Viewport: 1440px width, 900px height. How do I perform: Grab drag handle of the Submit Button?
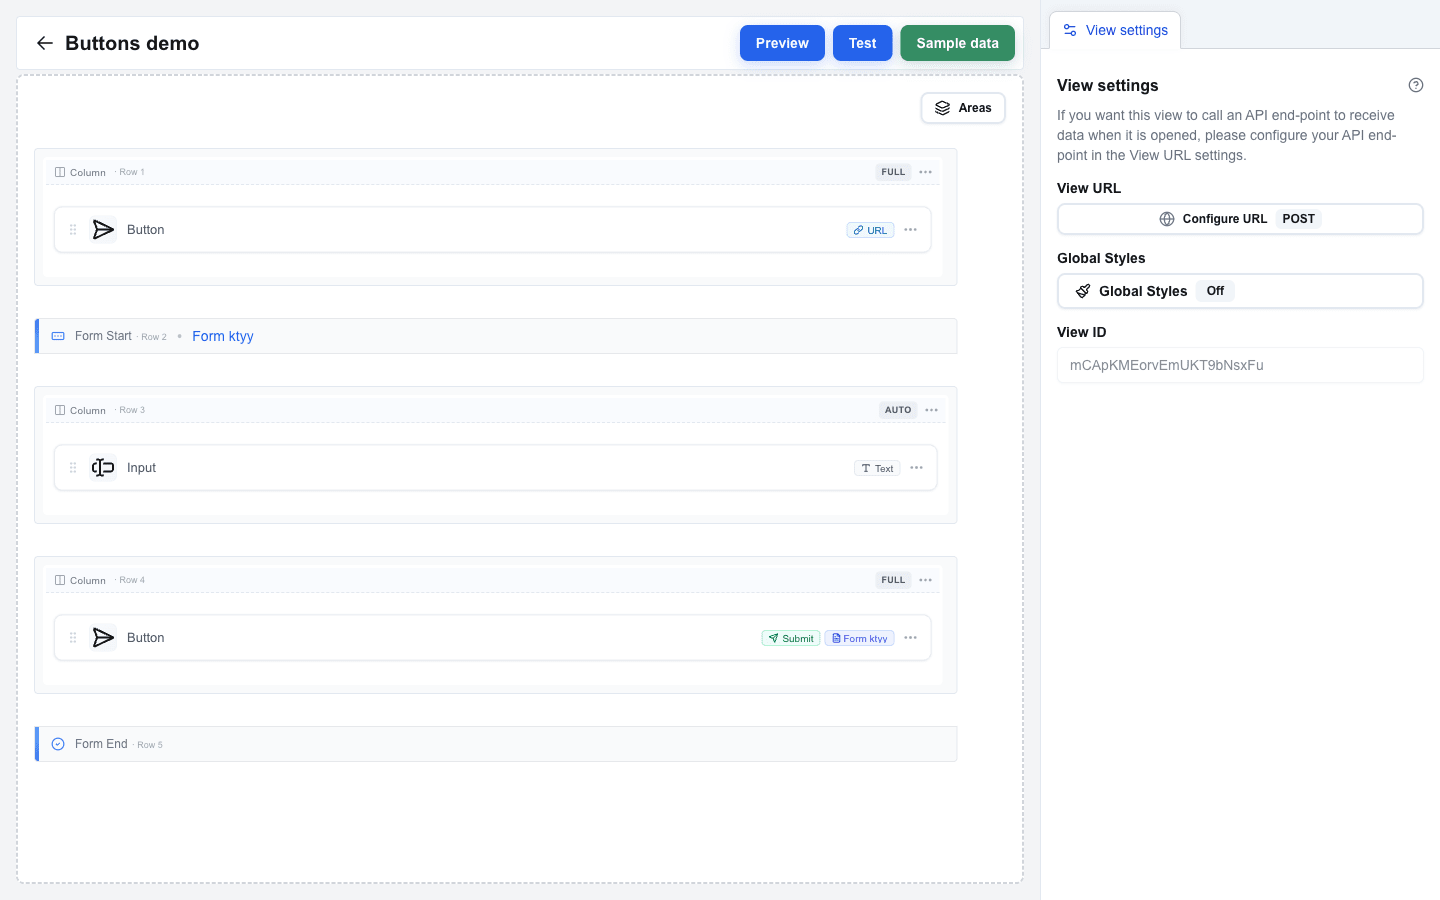tap(73, 638)
